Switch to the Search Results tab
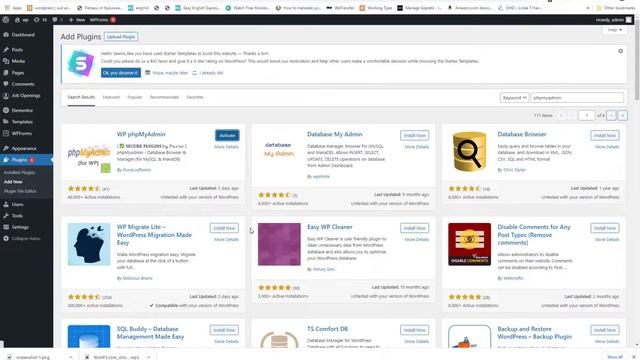The image size is (640, 360). tap(81, 97)
